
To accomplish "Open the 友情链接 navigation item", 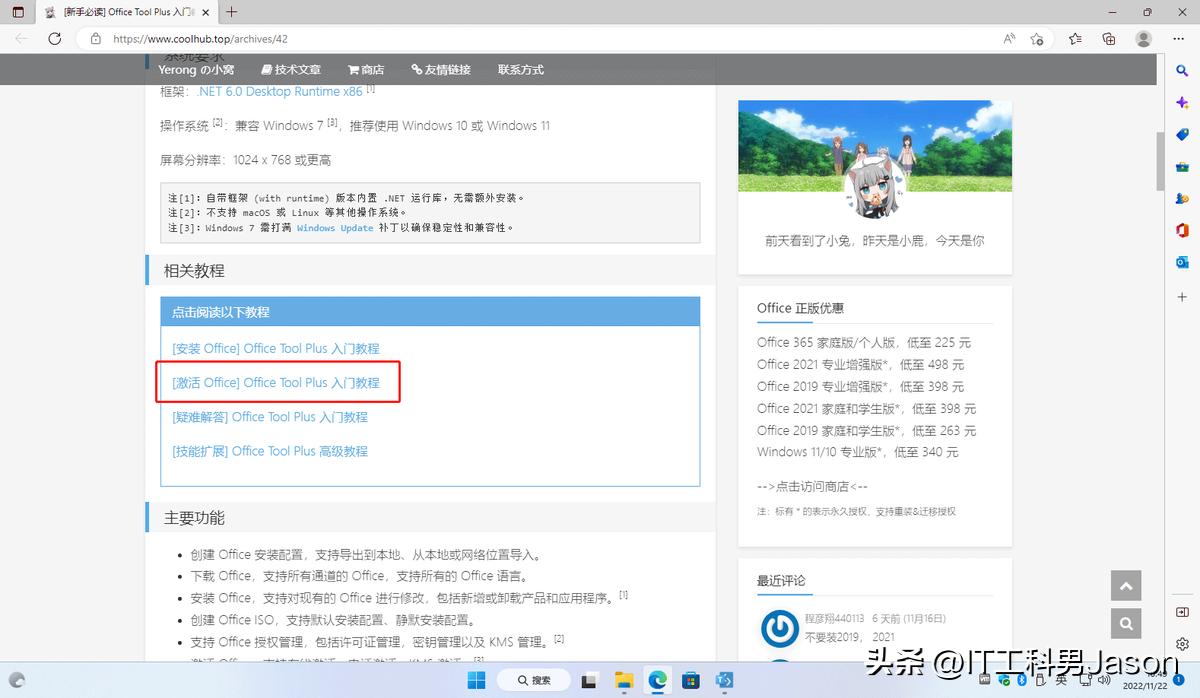I will (x=440, y=70).
